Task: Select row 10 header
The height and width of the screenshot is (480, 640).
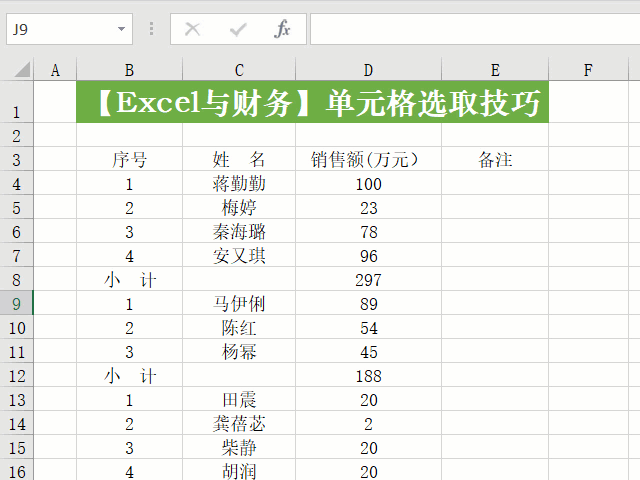Action: 17,327
